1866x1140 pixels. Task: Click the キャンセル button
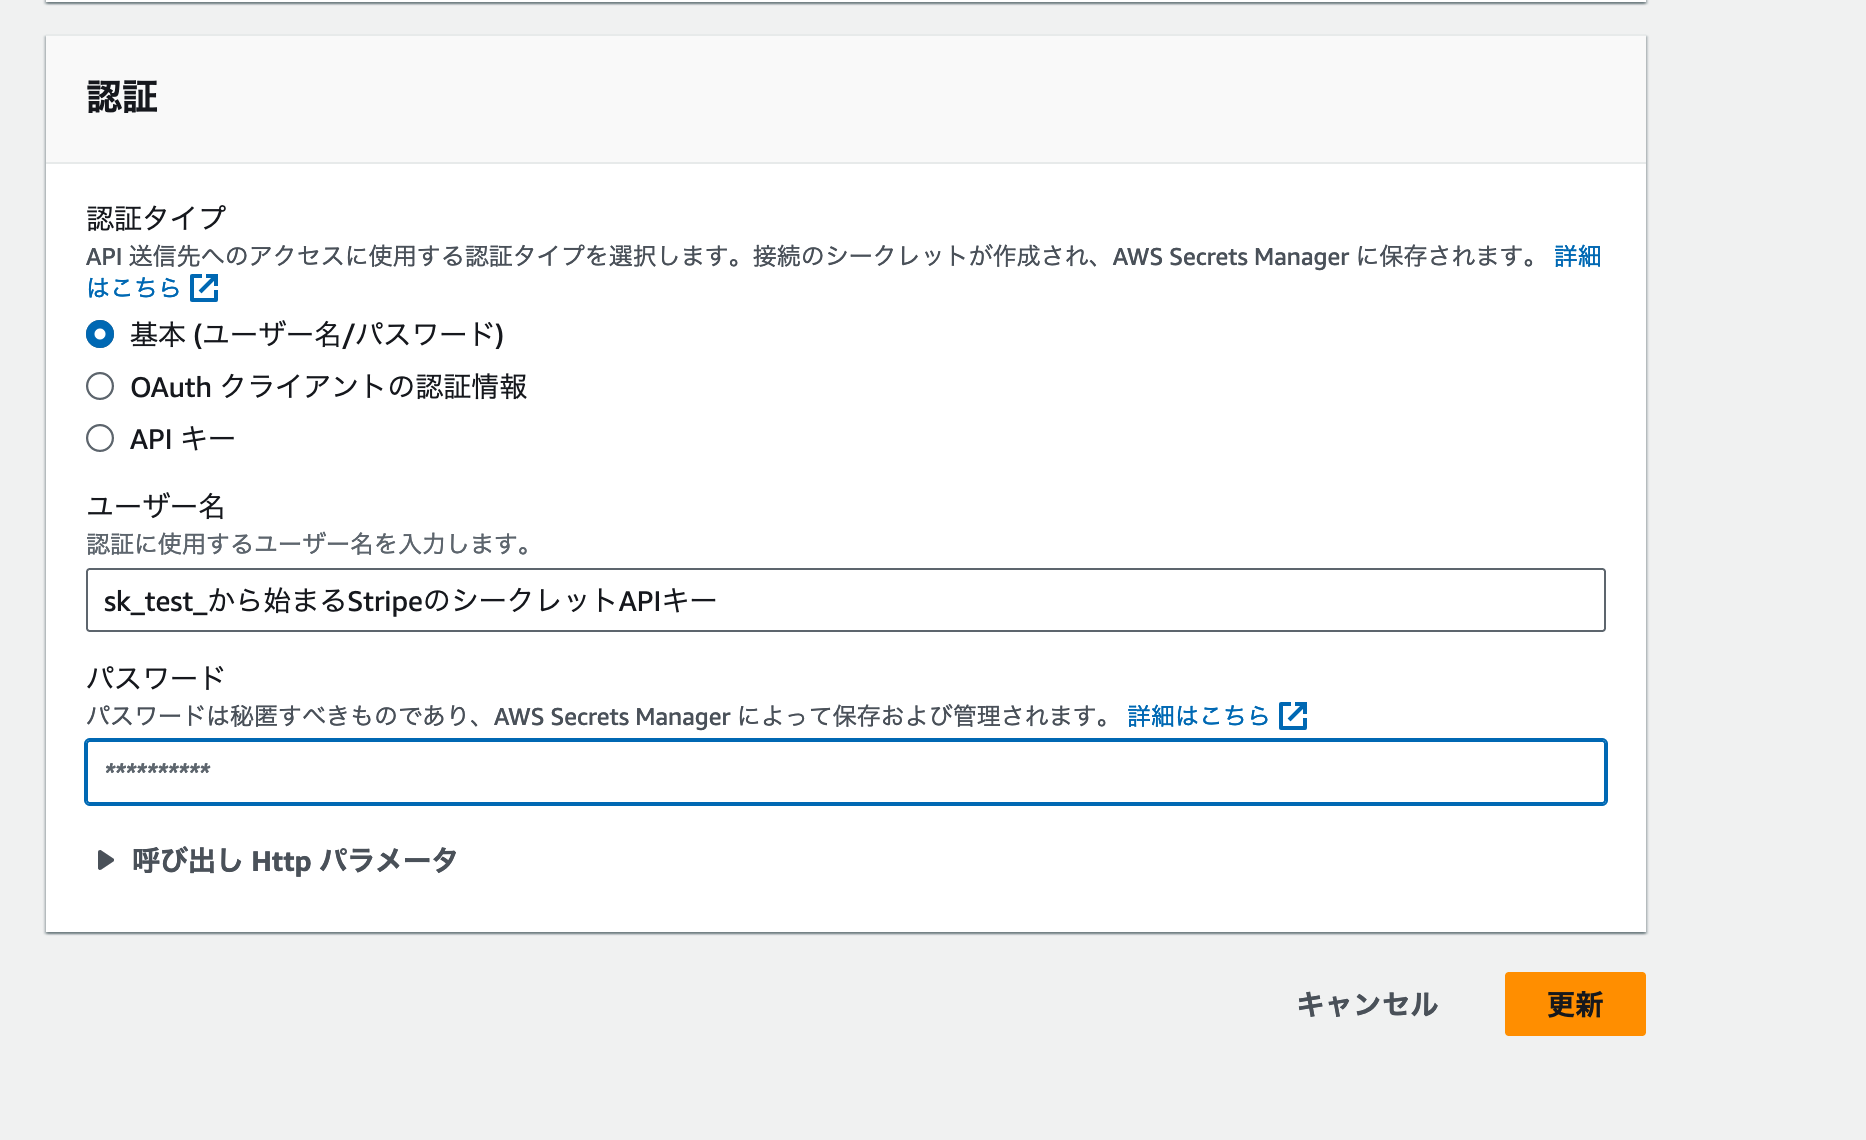(1366, 1004)
